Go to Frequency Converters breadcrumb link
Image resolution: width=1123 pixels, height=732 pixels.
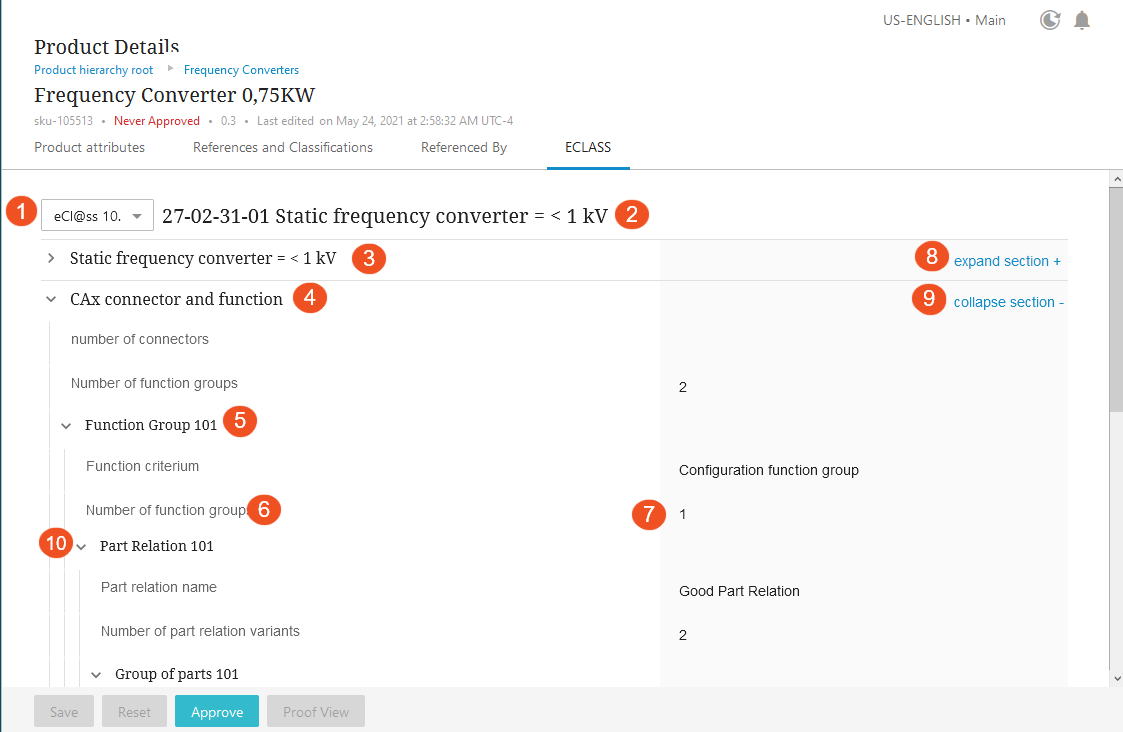(241, 69)
